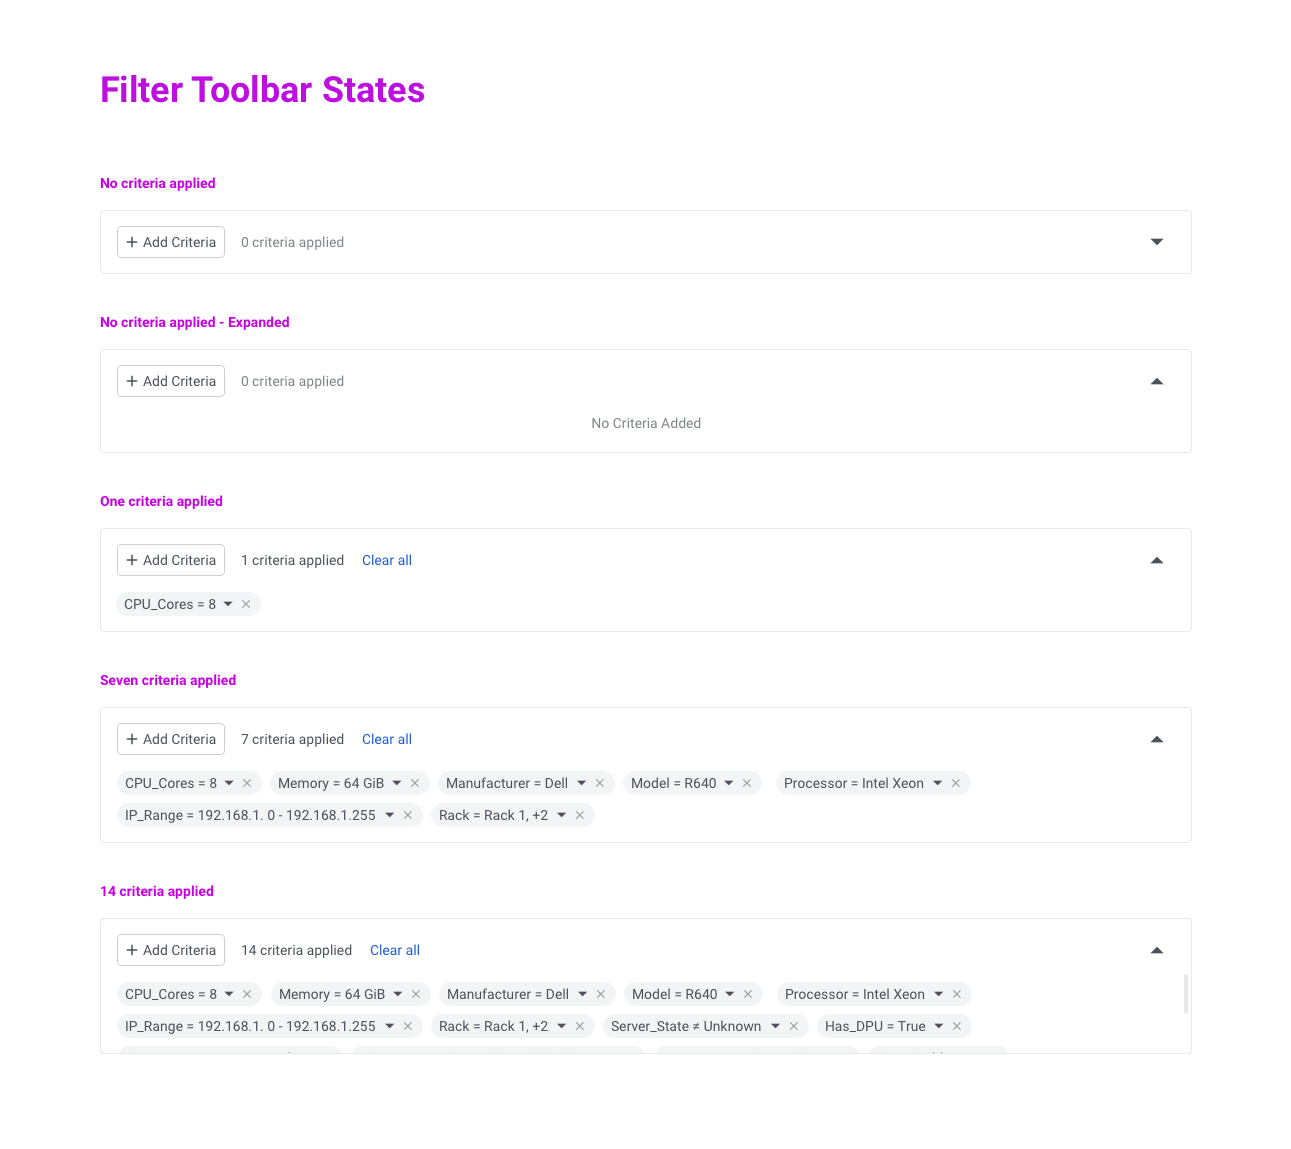Remove Processor = Intel Xeon chip in Seven criteria toolbar
The width and height of the screenshot is (1291, 1149).
pyautogui.click(x=956, y=783)
